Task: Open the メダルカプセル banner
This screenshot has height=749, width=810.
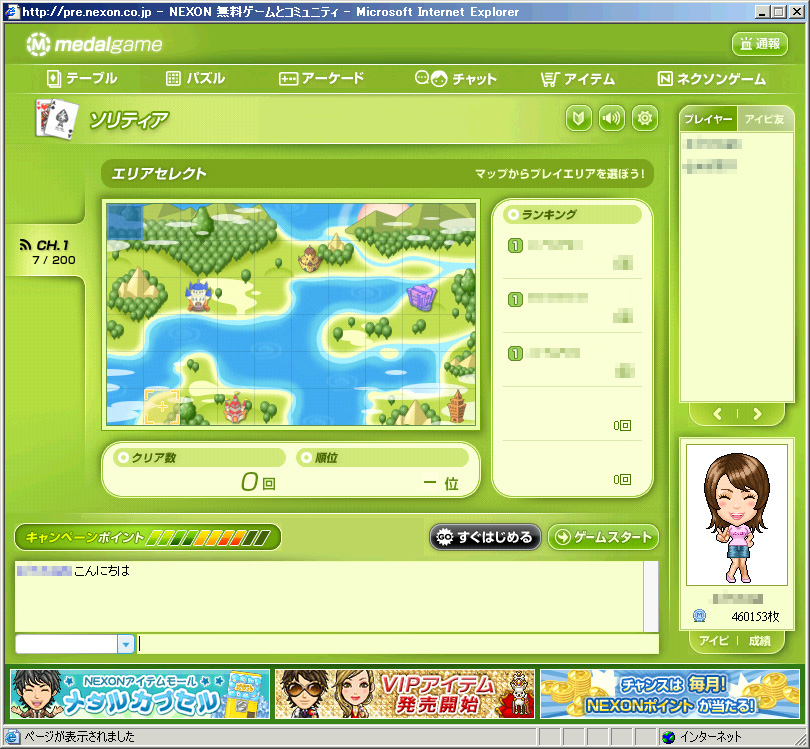Action: 140,694
